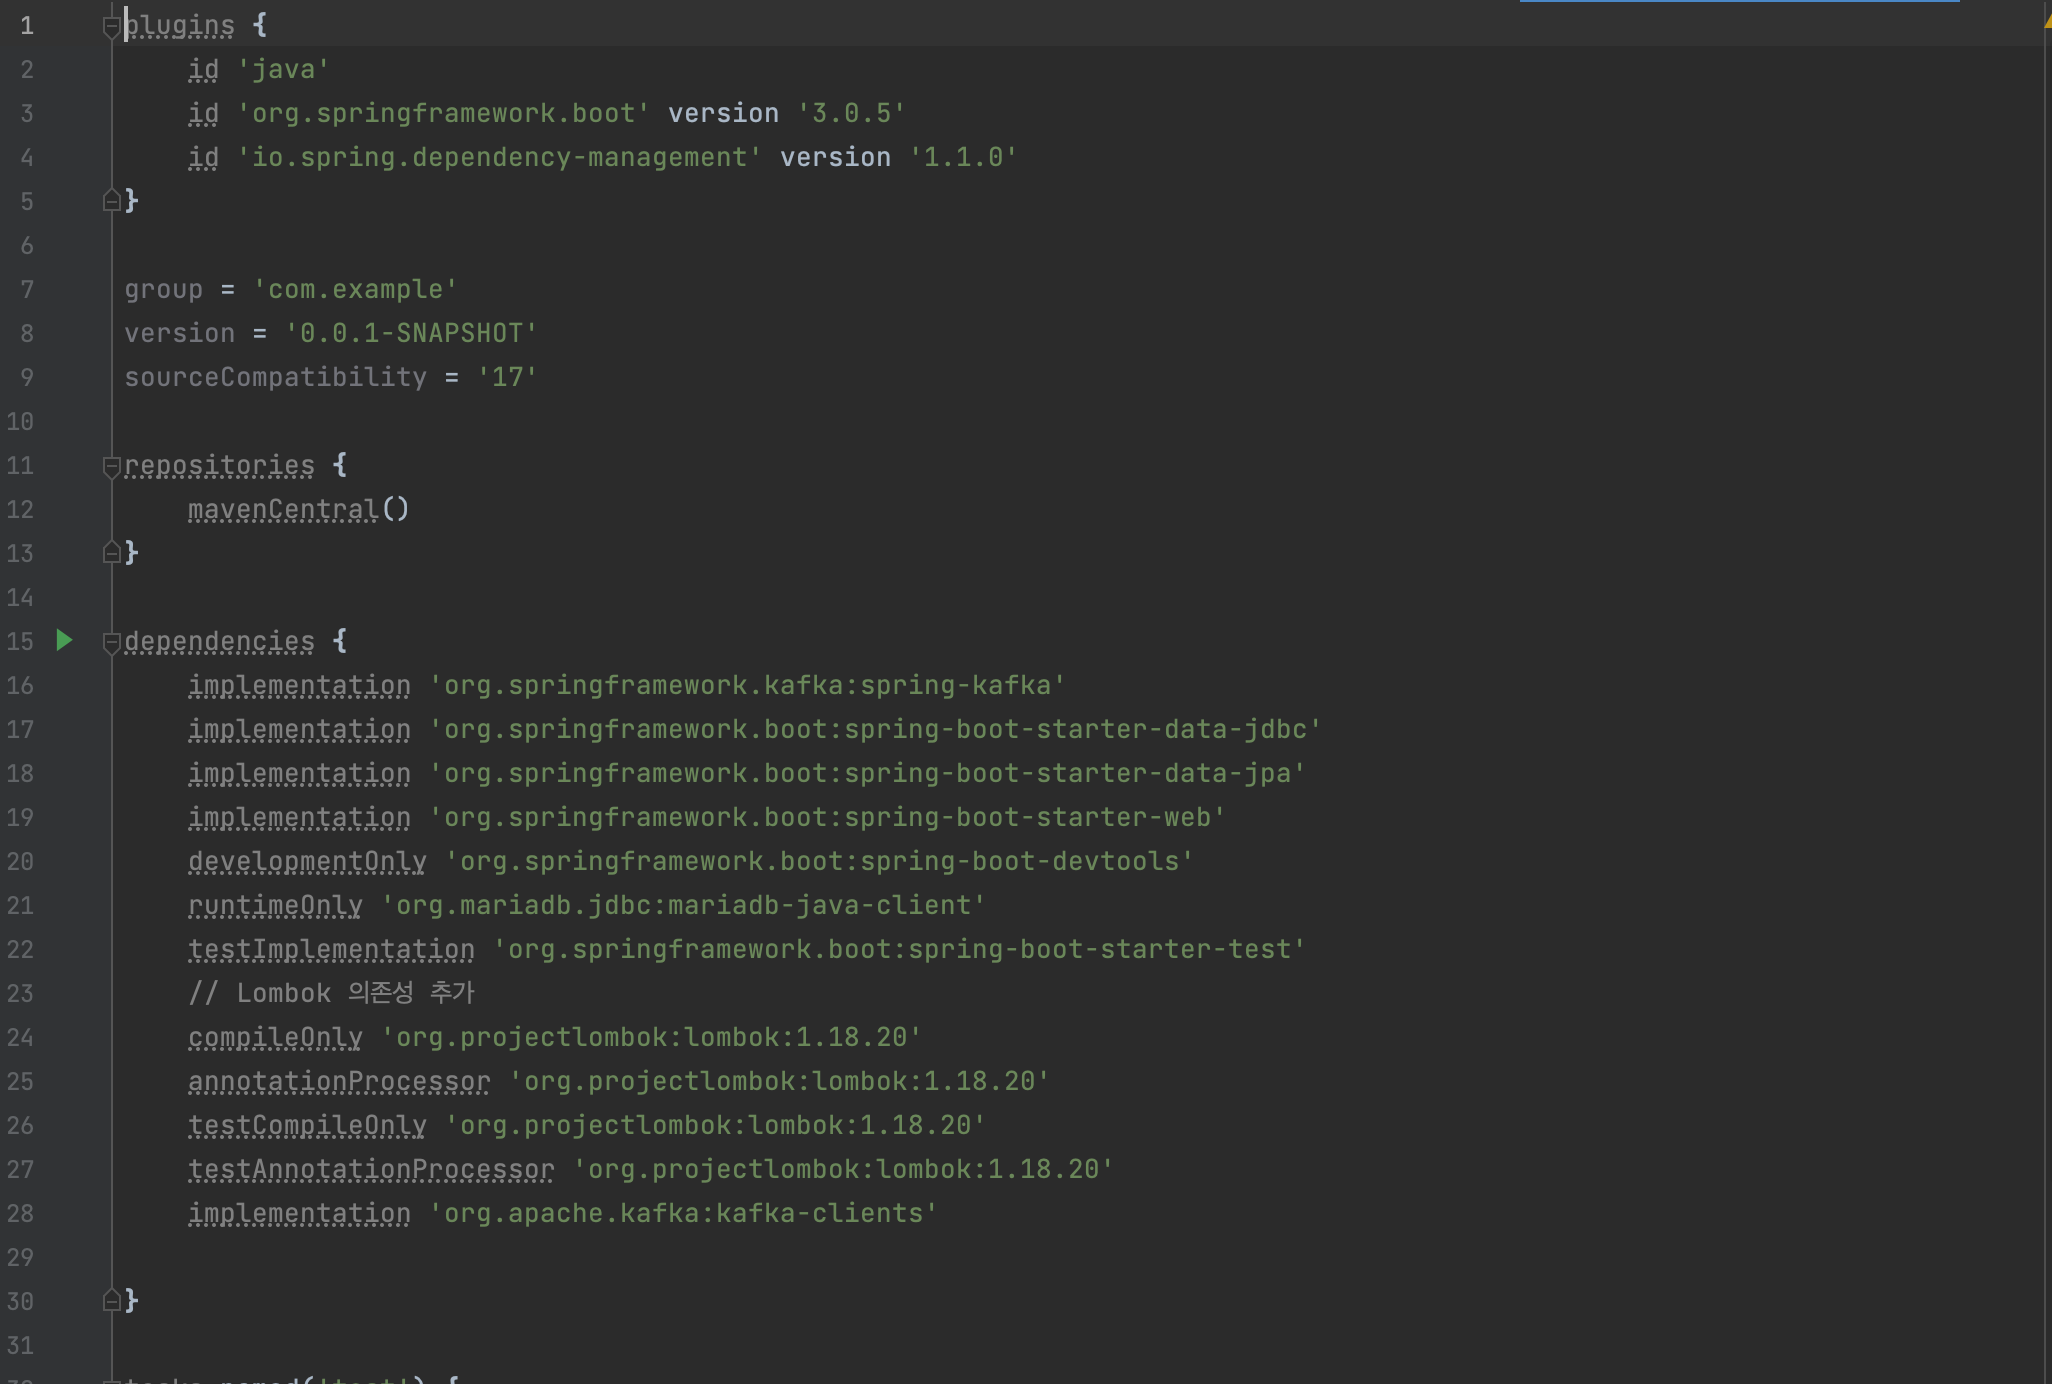2052x1384 pixels.
Task: Click the closing fold marker of plugins block
Action: (111, 201)
